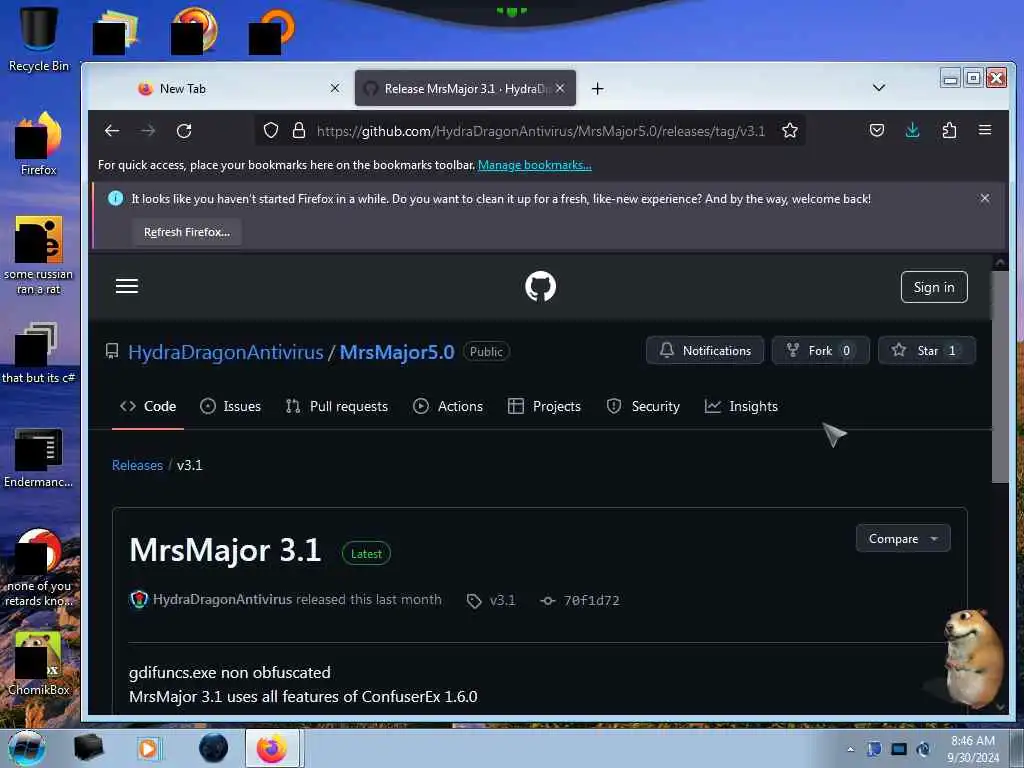
Task: Open the MrsMajor5.0 repository link
Action: pos(397,352)
